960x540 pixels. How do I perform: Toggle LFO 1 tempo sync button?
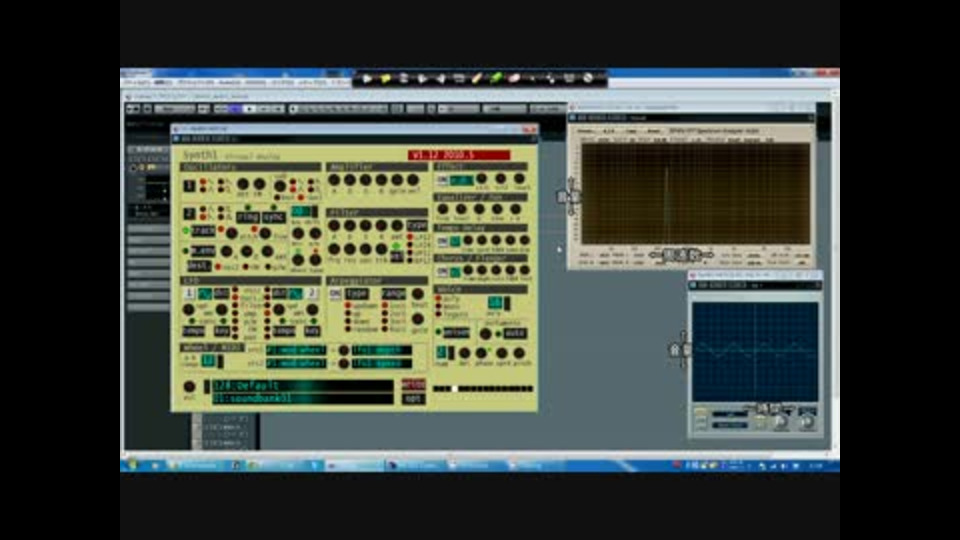[x=193, y=331]
